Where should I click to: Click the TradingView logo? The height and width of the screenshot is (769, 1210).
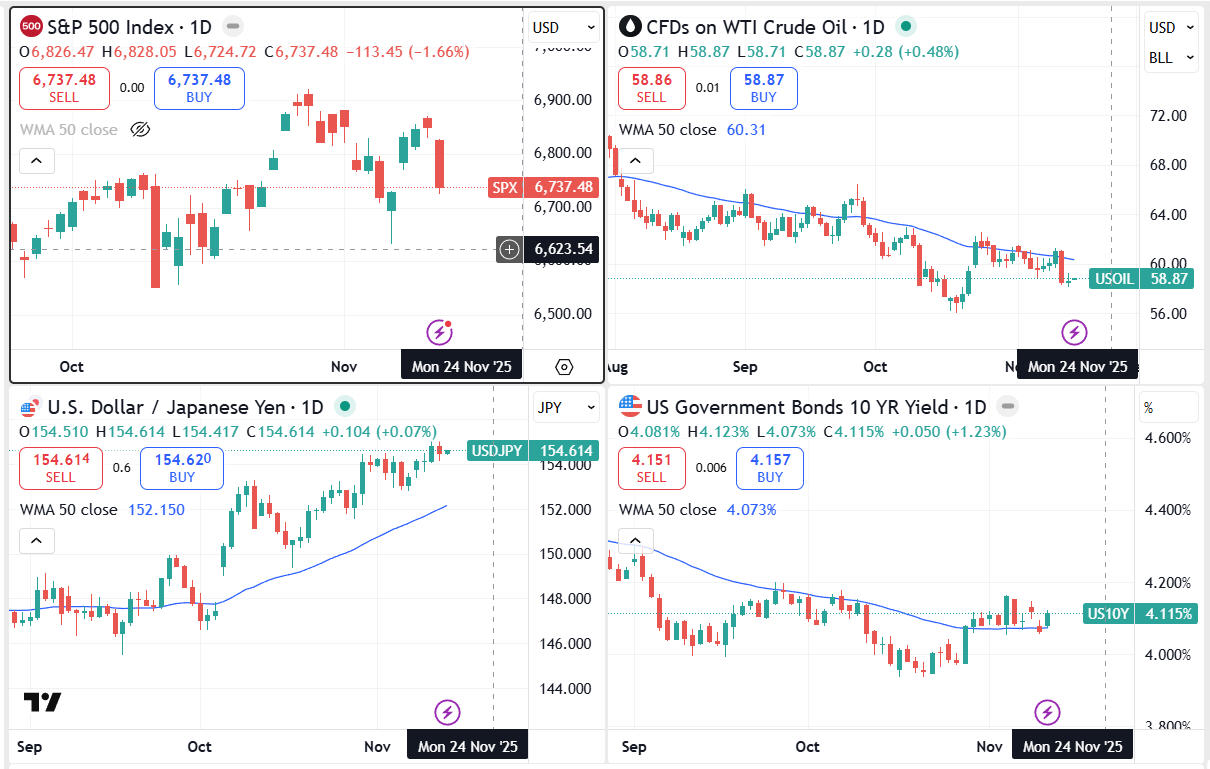pyautogui.click(x=43, y=702)
